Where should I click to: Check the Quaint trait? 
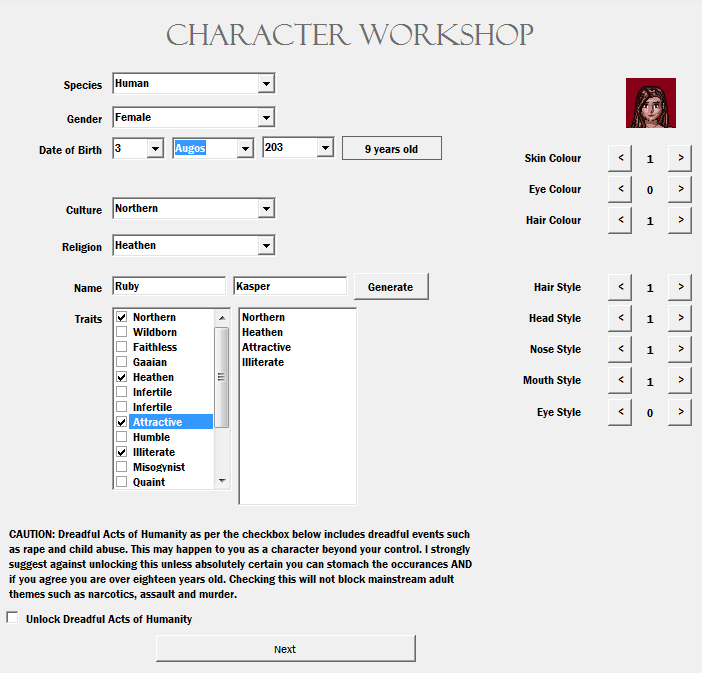coord(121,482)
